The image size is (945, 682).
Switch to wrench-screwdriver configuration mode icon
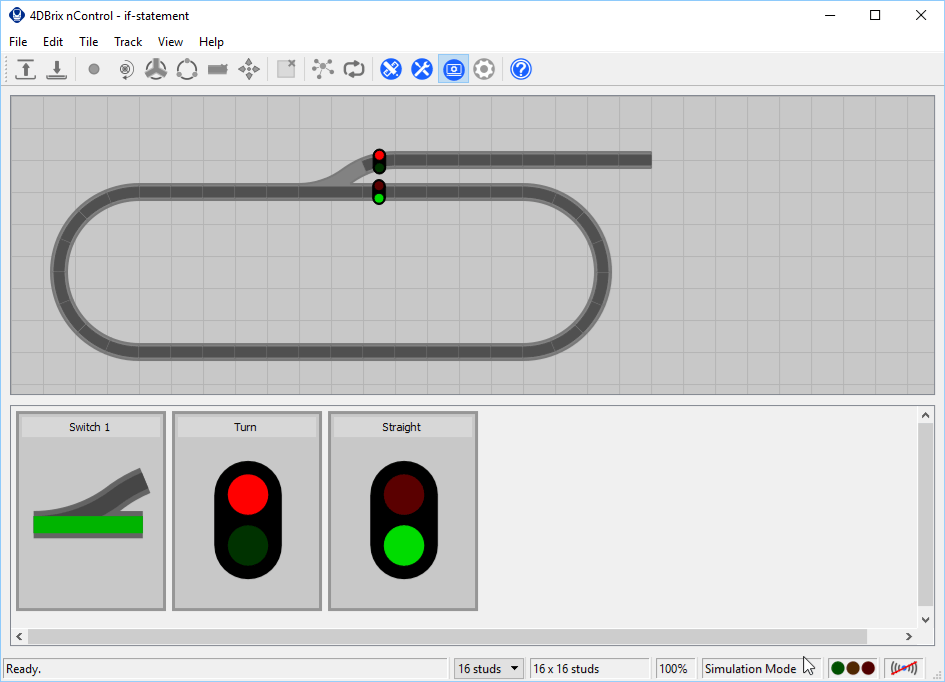point(422,69)
